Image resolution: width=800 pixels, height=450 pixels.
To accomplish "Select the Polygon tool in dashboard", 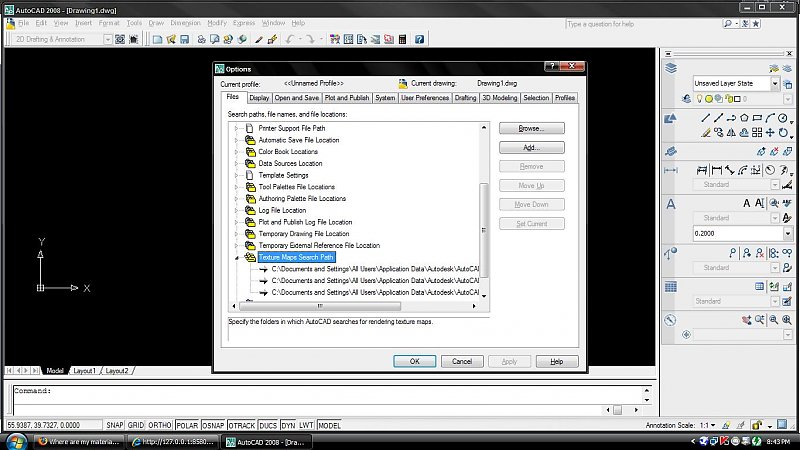I will [x=744, y=118].
